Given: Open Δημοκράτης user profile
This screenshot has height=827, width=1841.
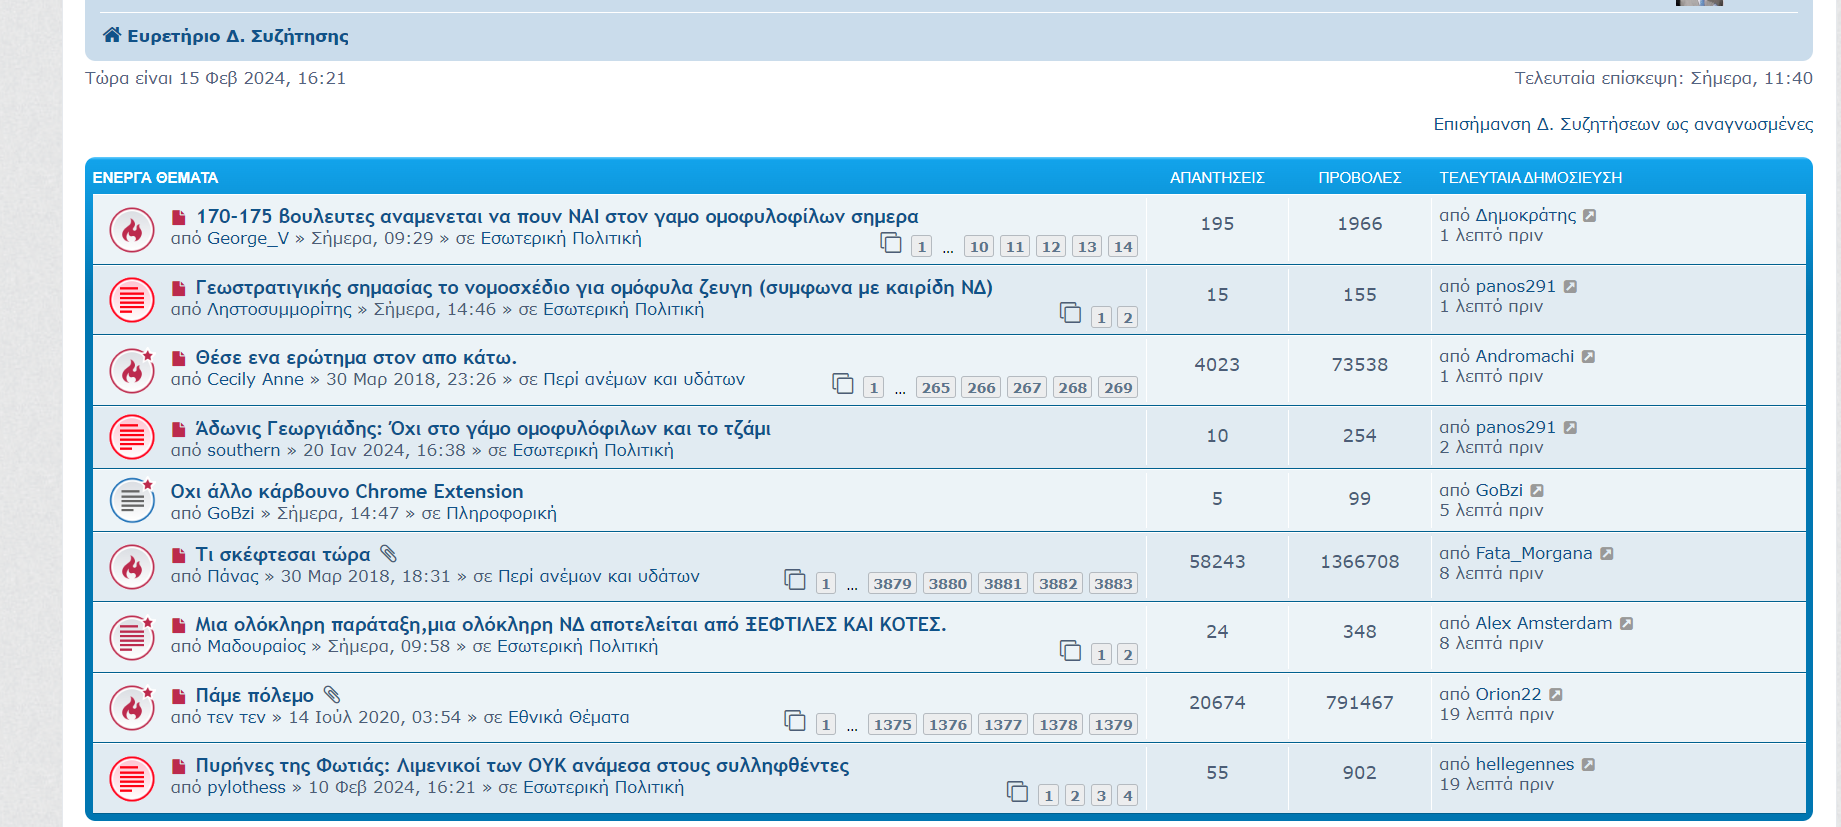Looking at the screenshot, I should 1526,215.
